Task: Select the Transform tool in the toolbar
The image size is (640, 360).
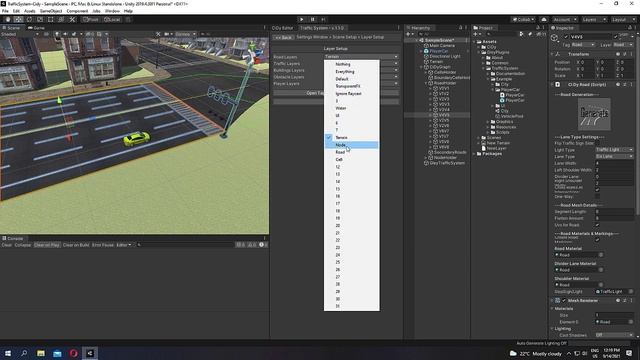Action: (x=61, y=20)
